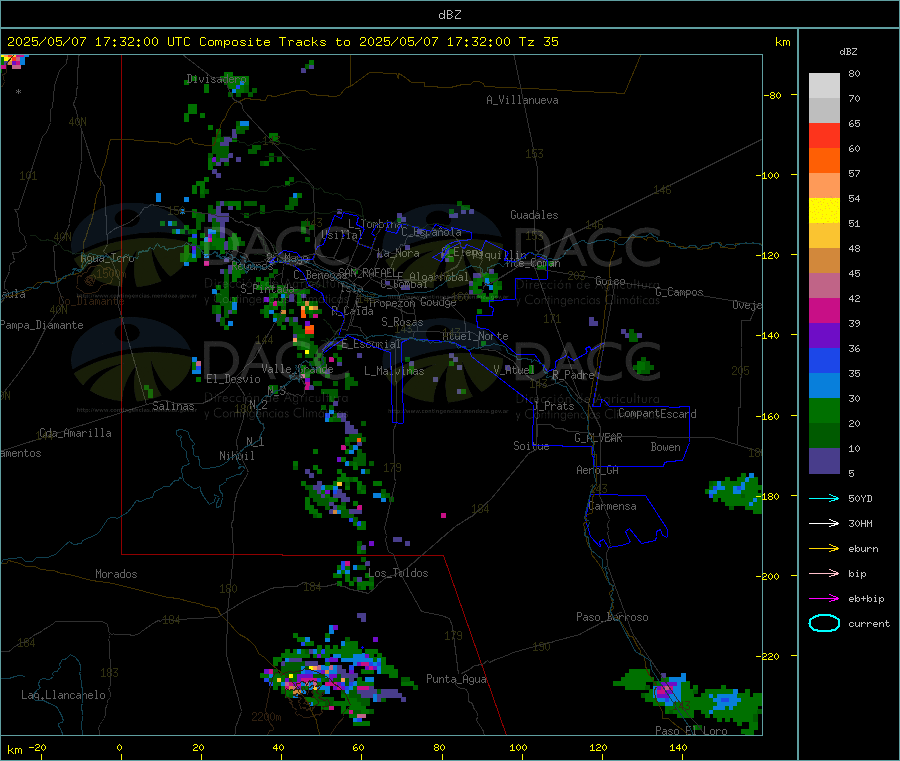Click the 'Paso_Barroso' map label
The width and height of the screenshot is (900, 761).
tap(612, 617)
